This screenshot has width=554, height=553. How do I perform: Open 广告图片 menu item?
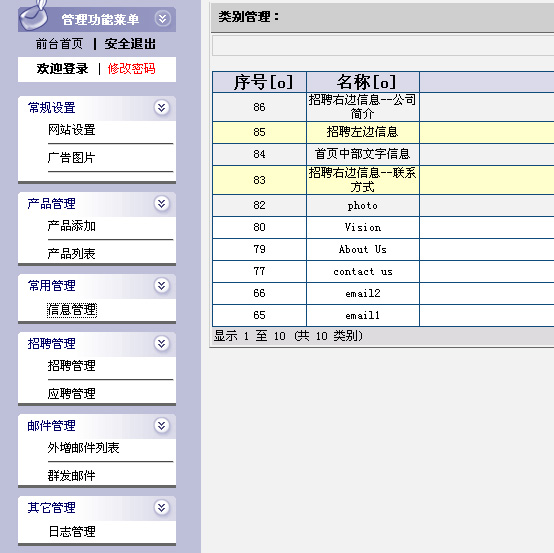pos(72,158)
